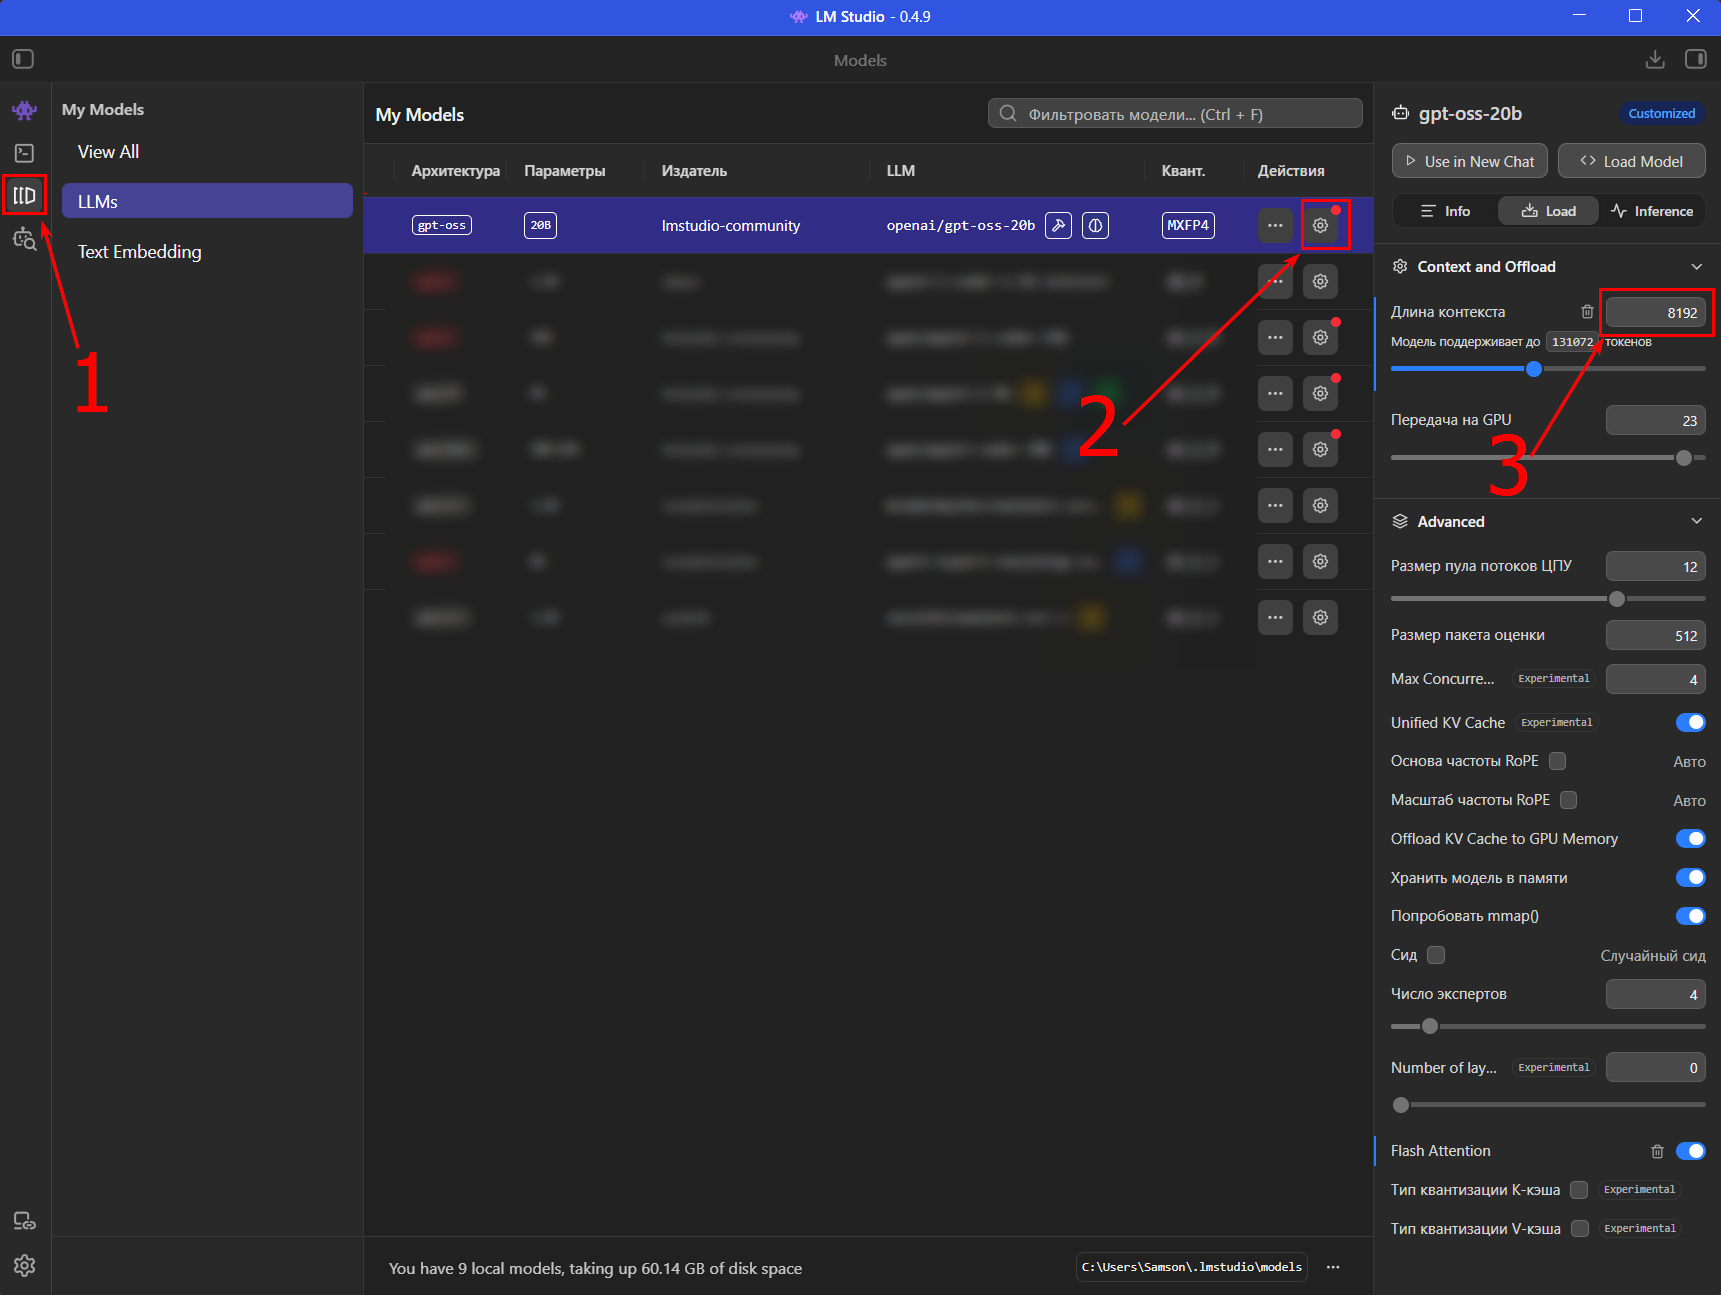
Task: Select LLMs category
Action: pos(207,201)
